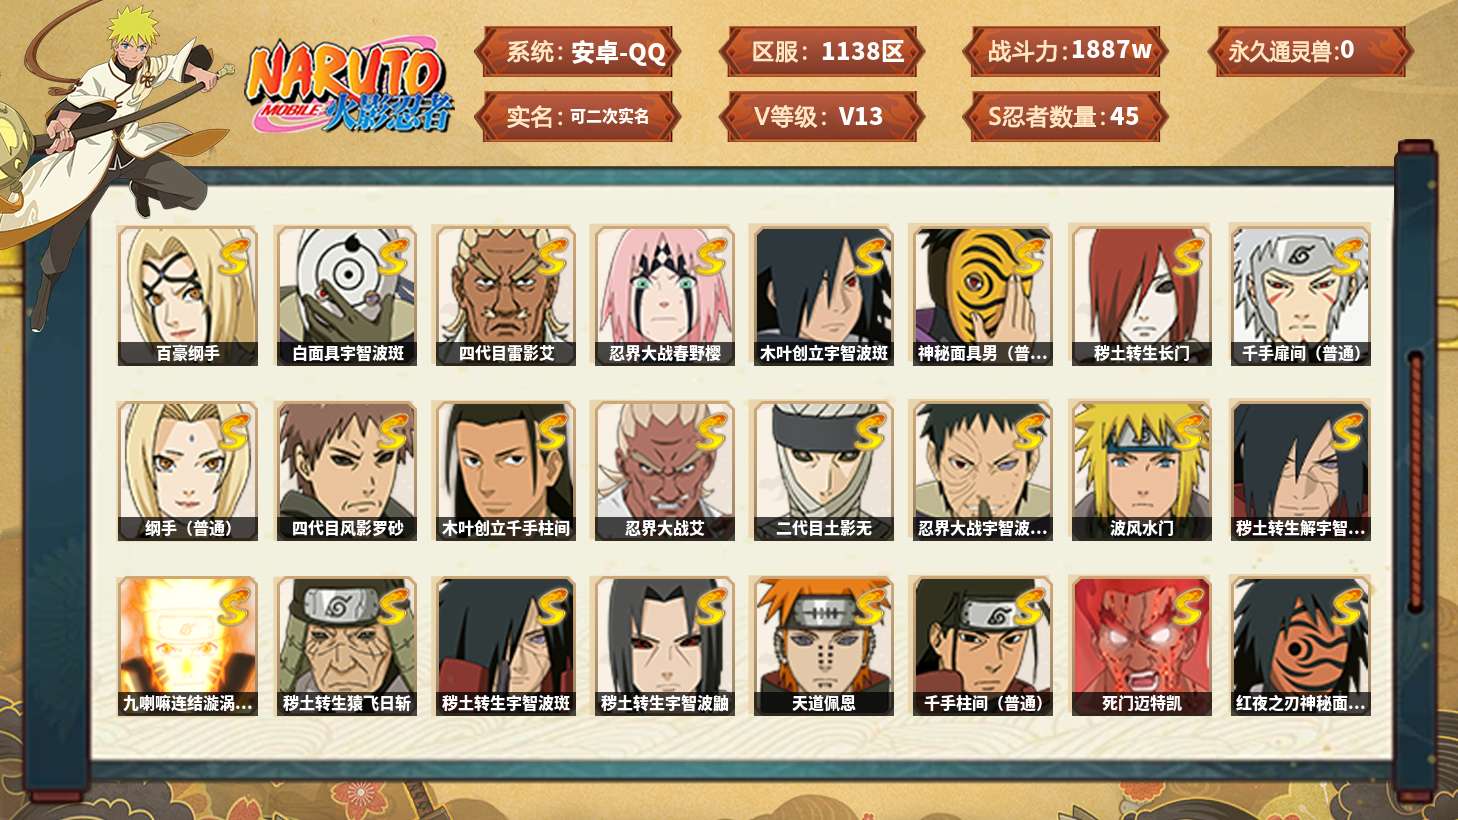Image resolution: width=1458 pixels, height=820 pixels.
Task: Choose the 四代目雷影艾 portrait
Action: pos(505,295)
